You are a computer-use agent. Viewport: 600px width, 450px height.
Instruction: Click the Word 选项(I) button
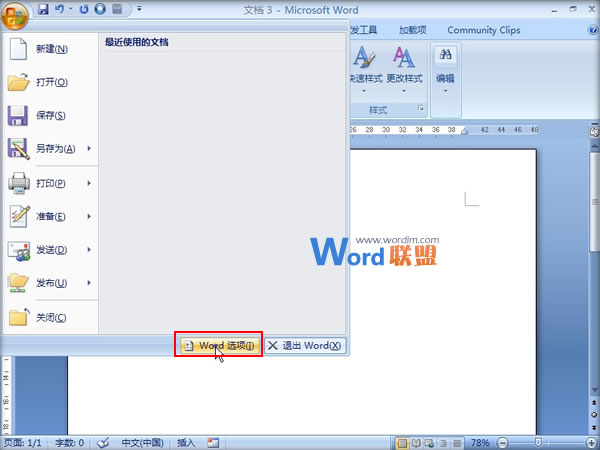click(x=219, y=346)
